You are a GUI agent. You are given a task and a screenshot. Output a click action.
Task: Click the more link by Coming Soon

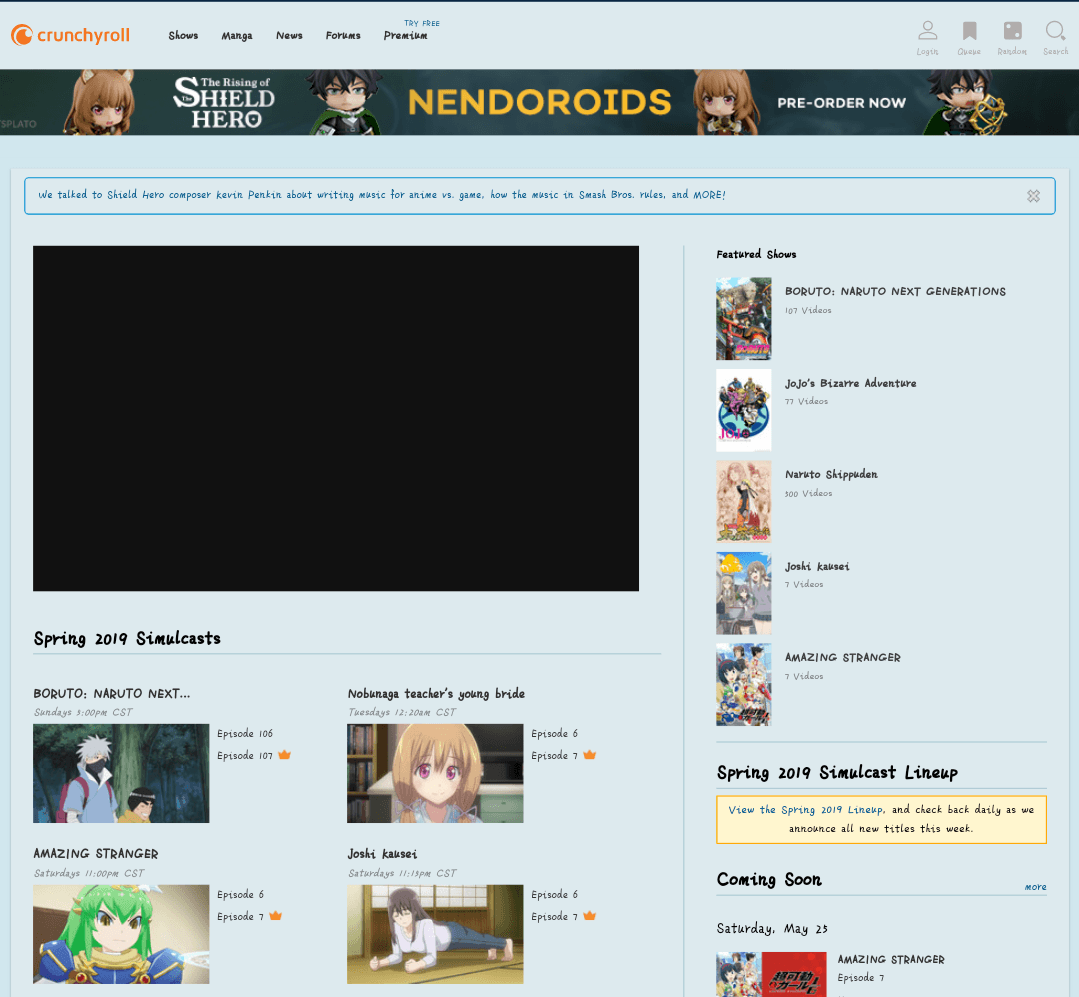click(1035, 887)
